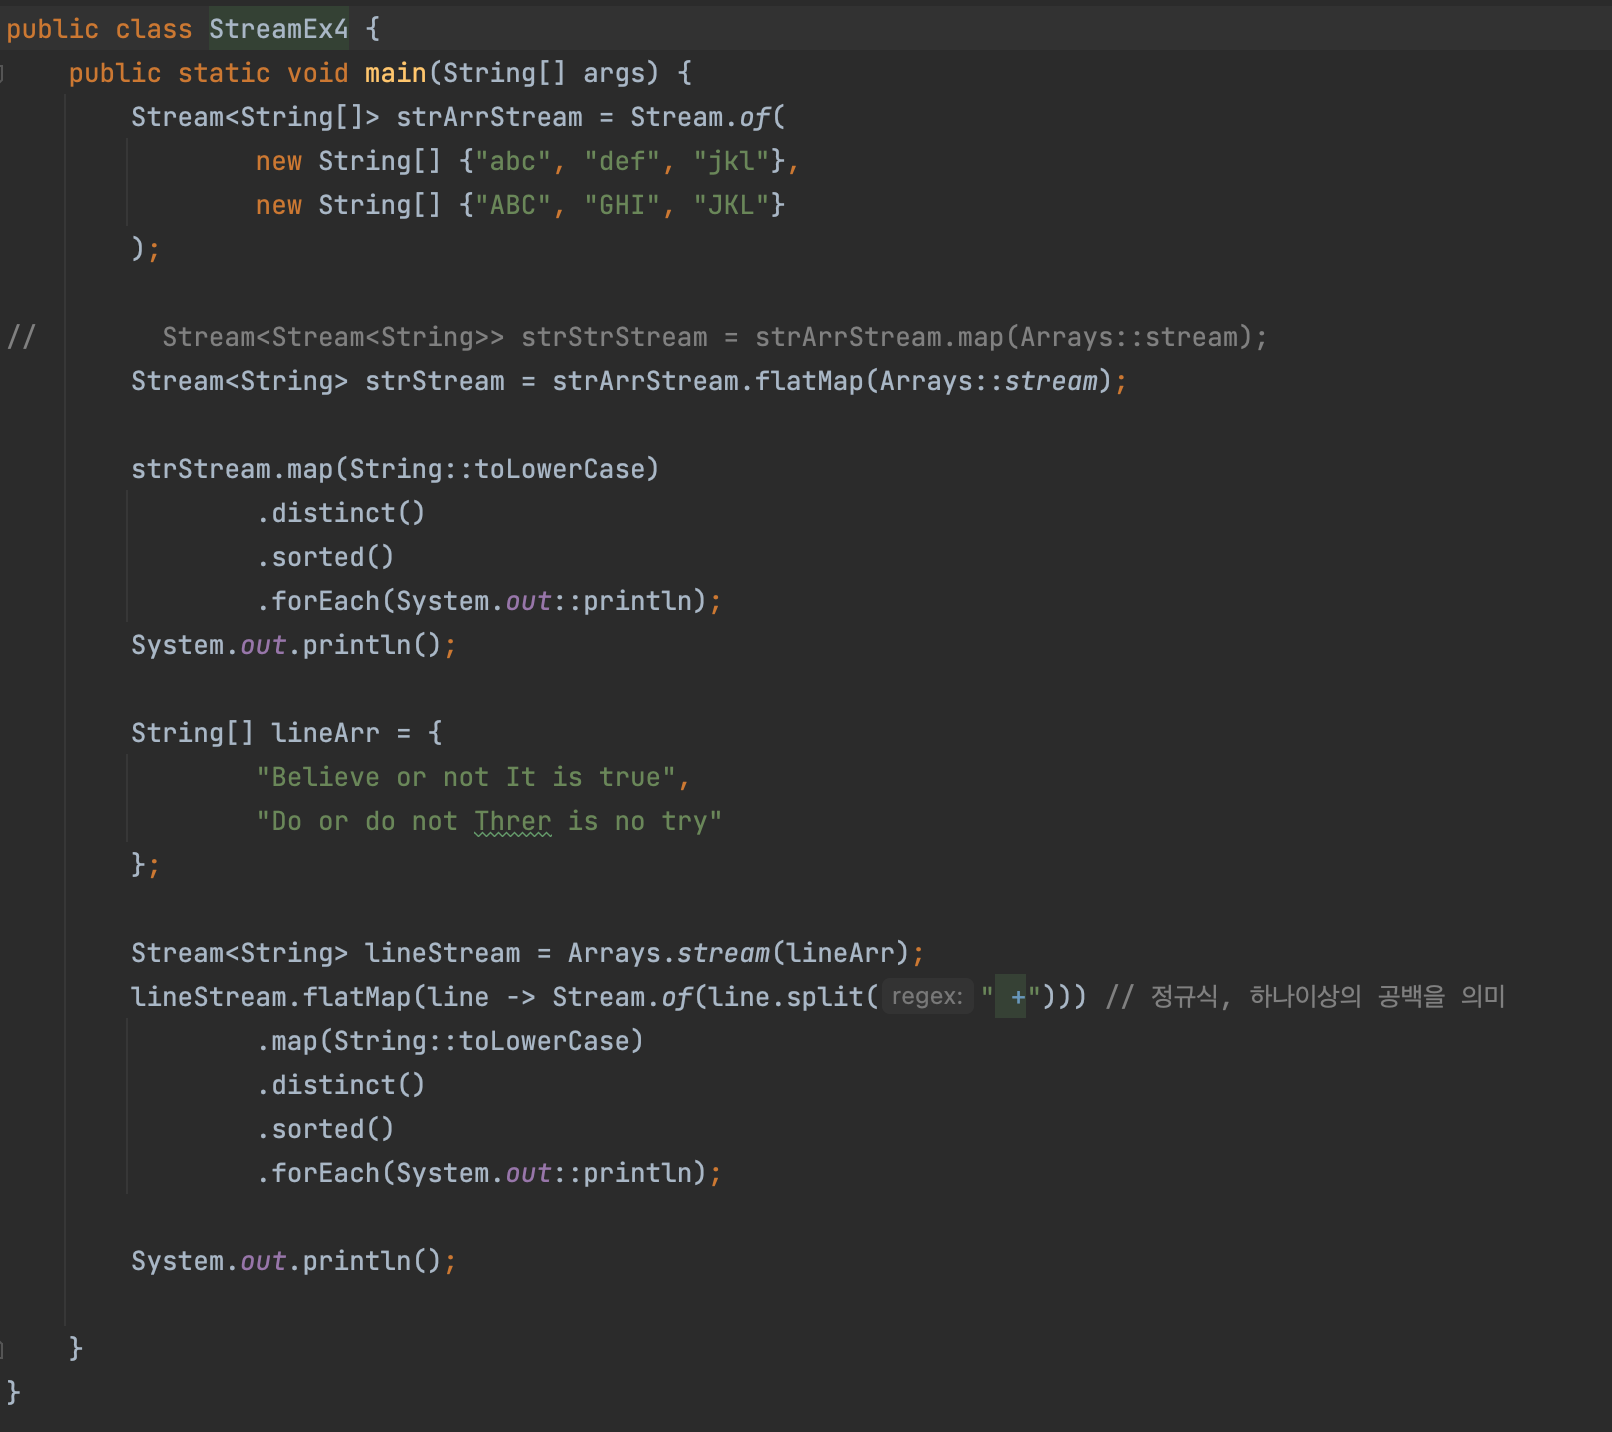Image resolution: width=1612 pixels, height=1432 pixels.
Task: Click the Stream.of( call
Action: click(708, 117)
